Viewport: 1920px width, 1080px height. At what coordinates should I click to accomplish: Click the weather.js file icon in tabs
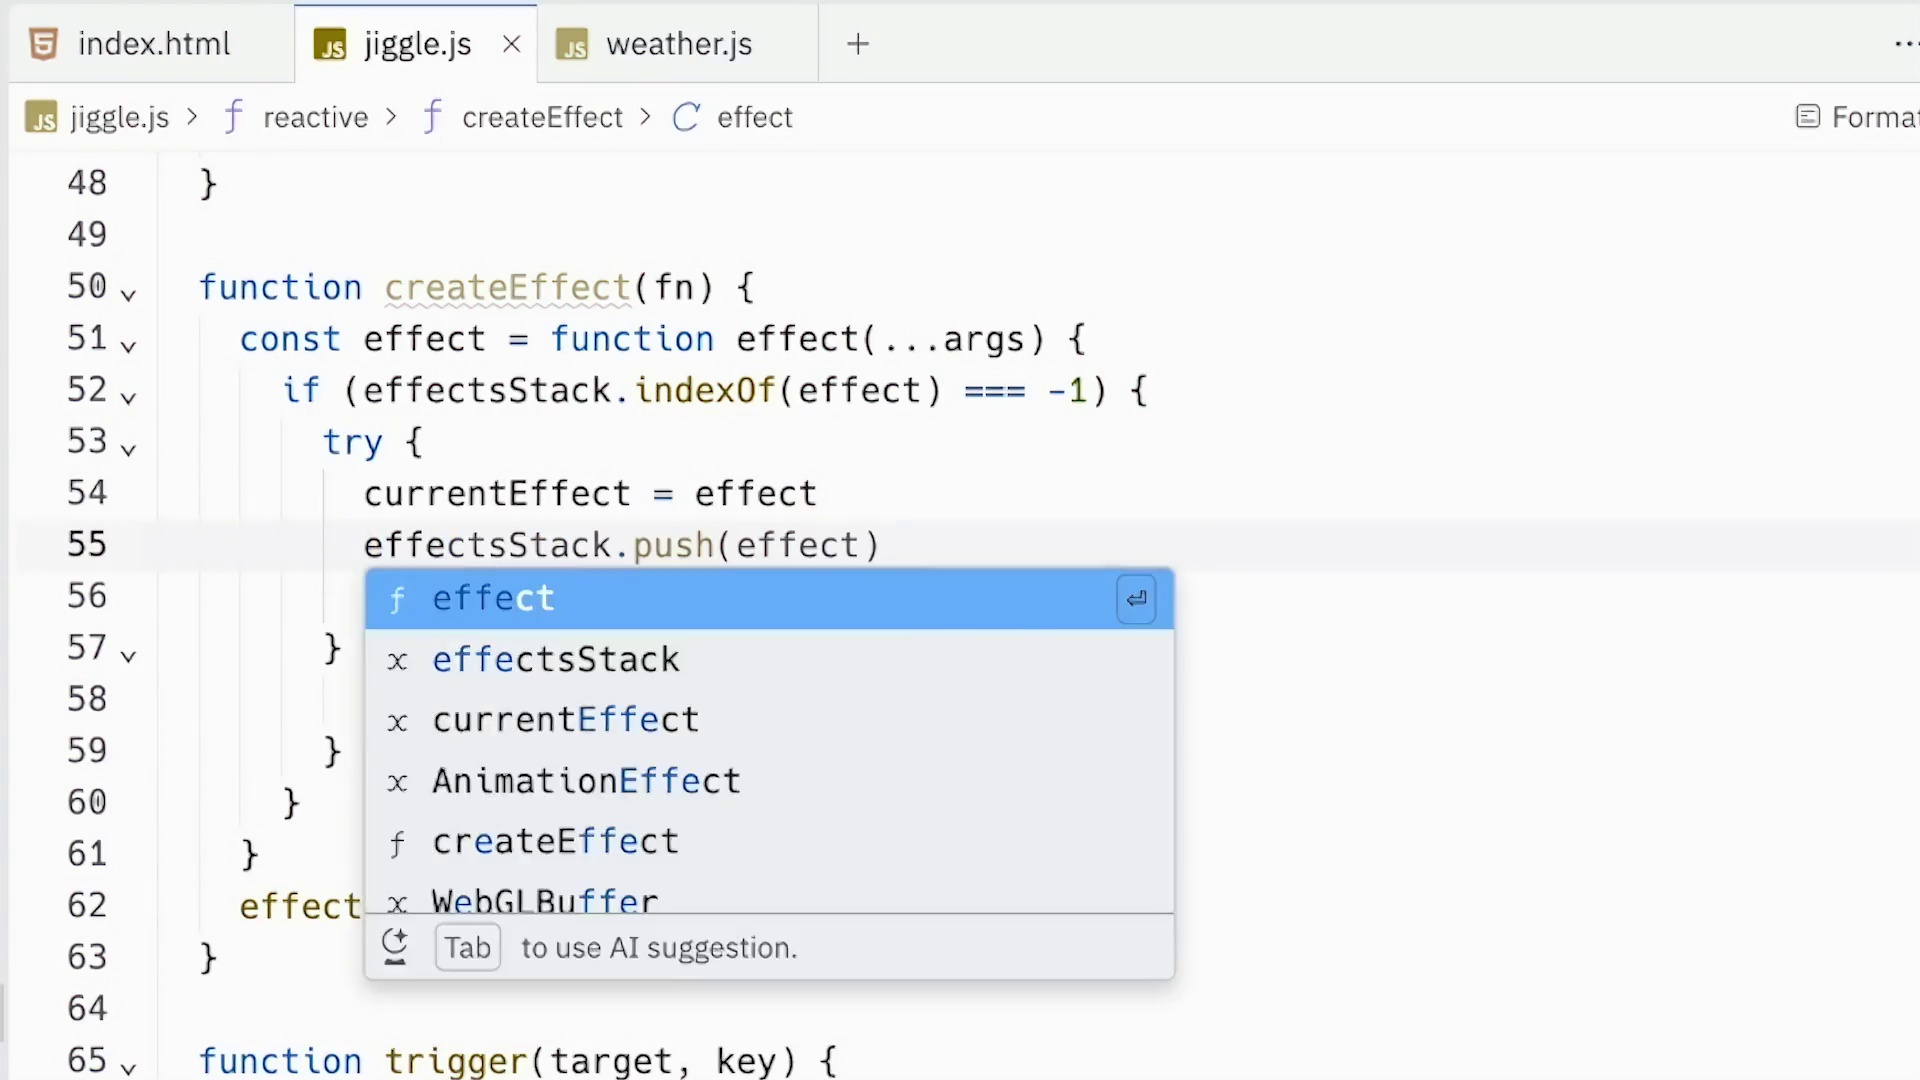click(x=572, y=45)
